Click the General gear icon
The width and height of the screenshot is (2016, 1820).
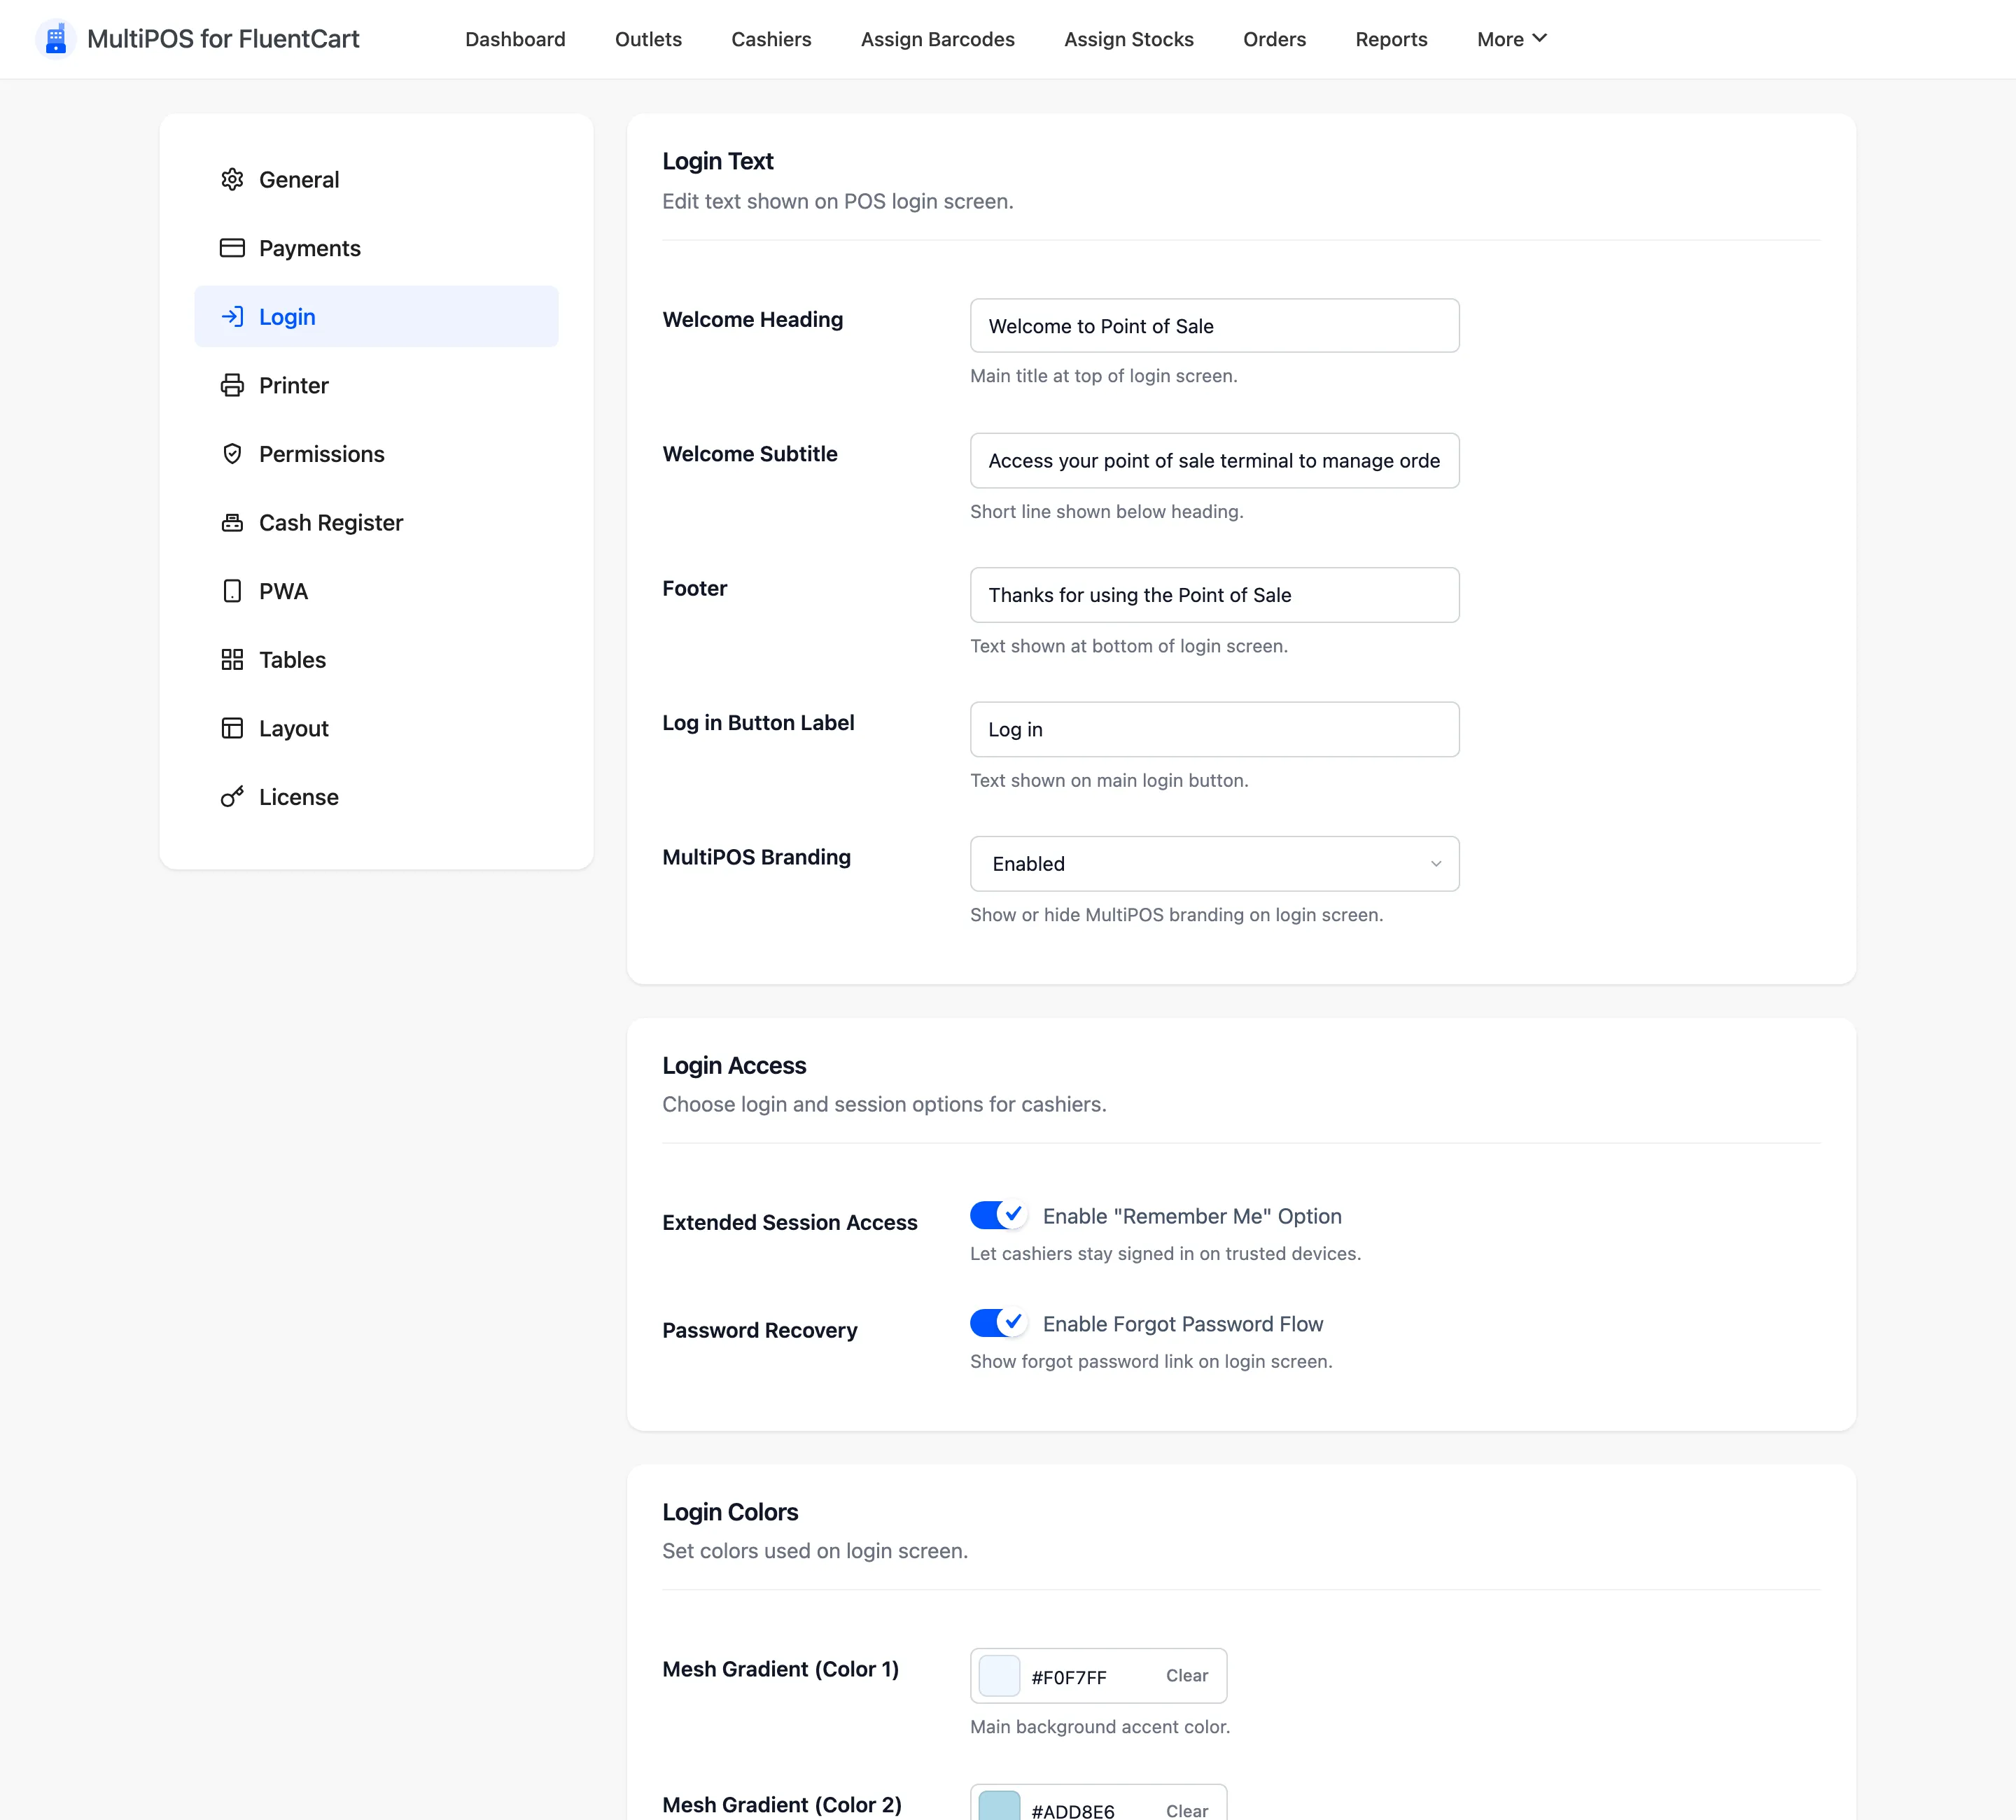[x=232, y=179]
